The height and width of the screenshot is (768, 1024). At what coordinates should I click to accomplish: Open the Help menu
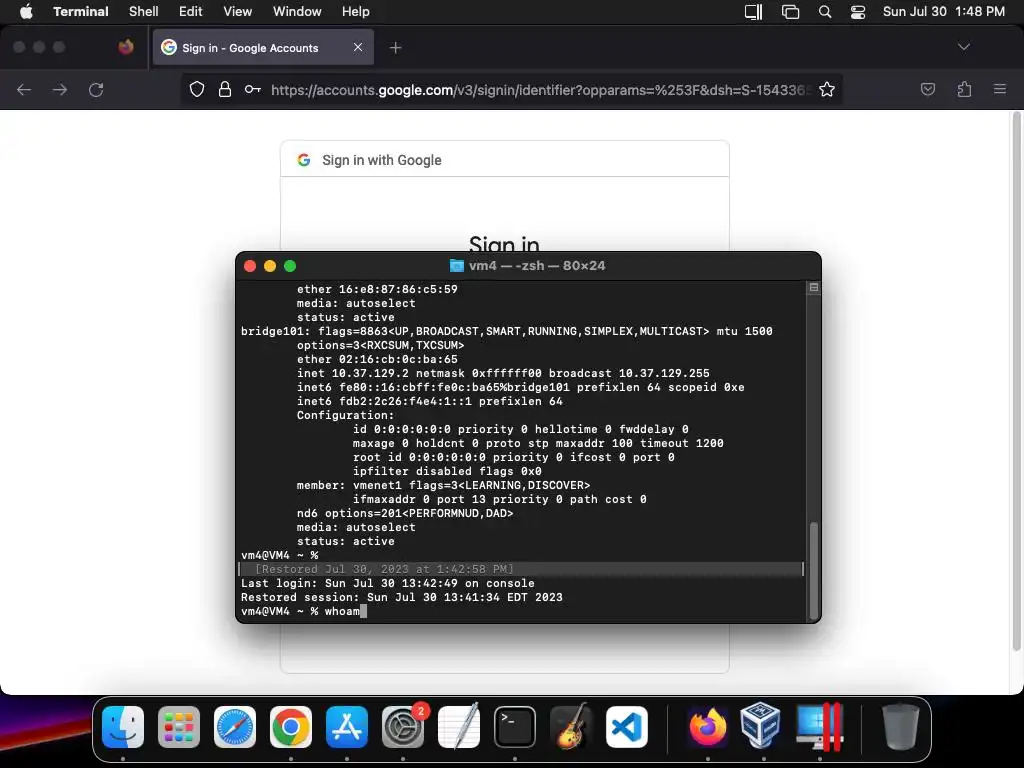[x=356, y=12]
